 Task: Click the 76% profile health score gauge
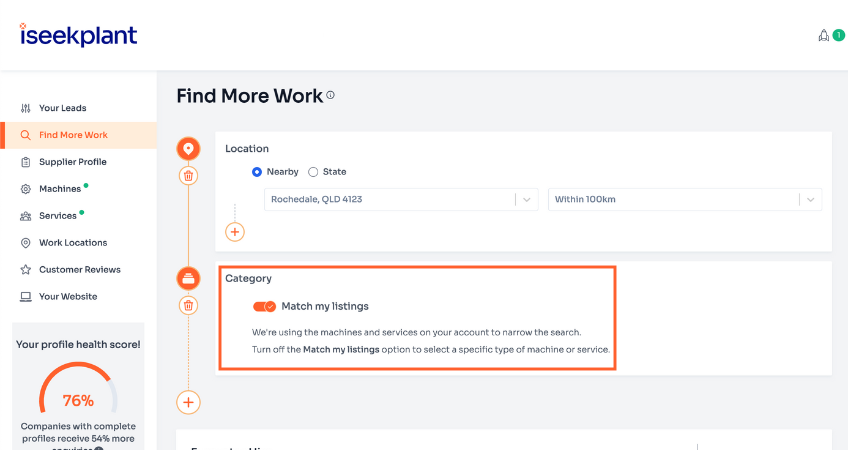click(x=78, y=396)
